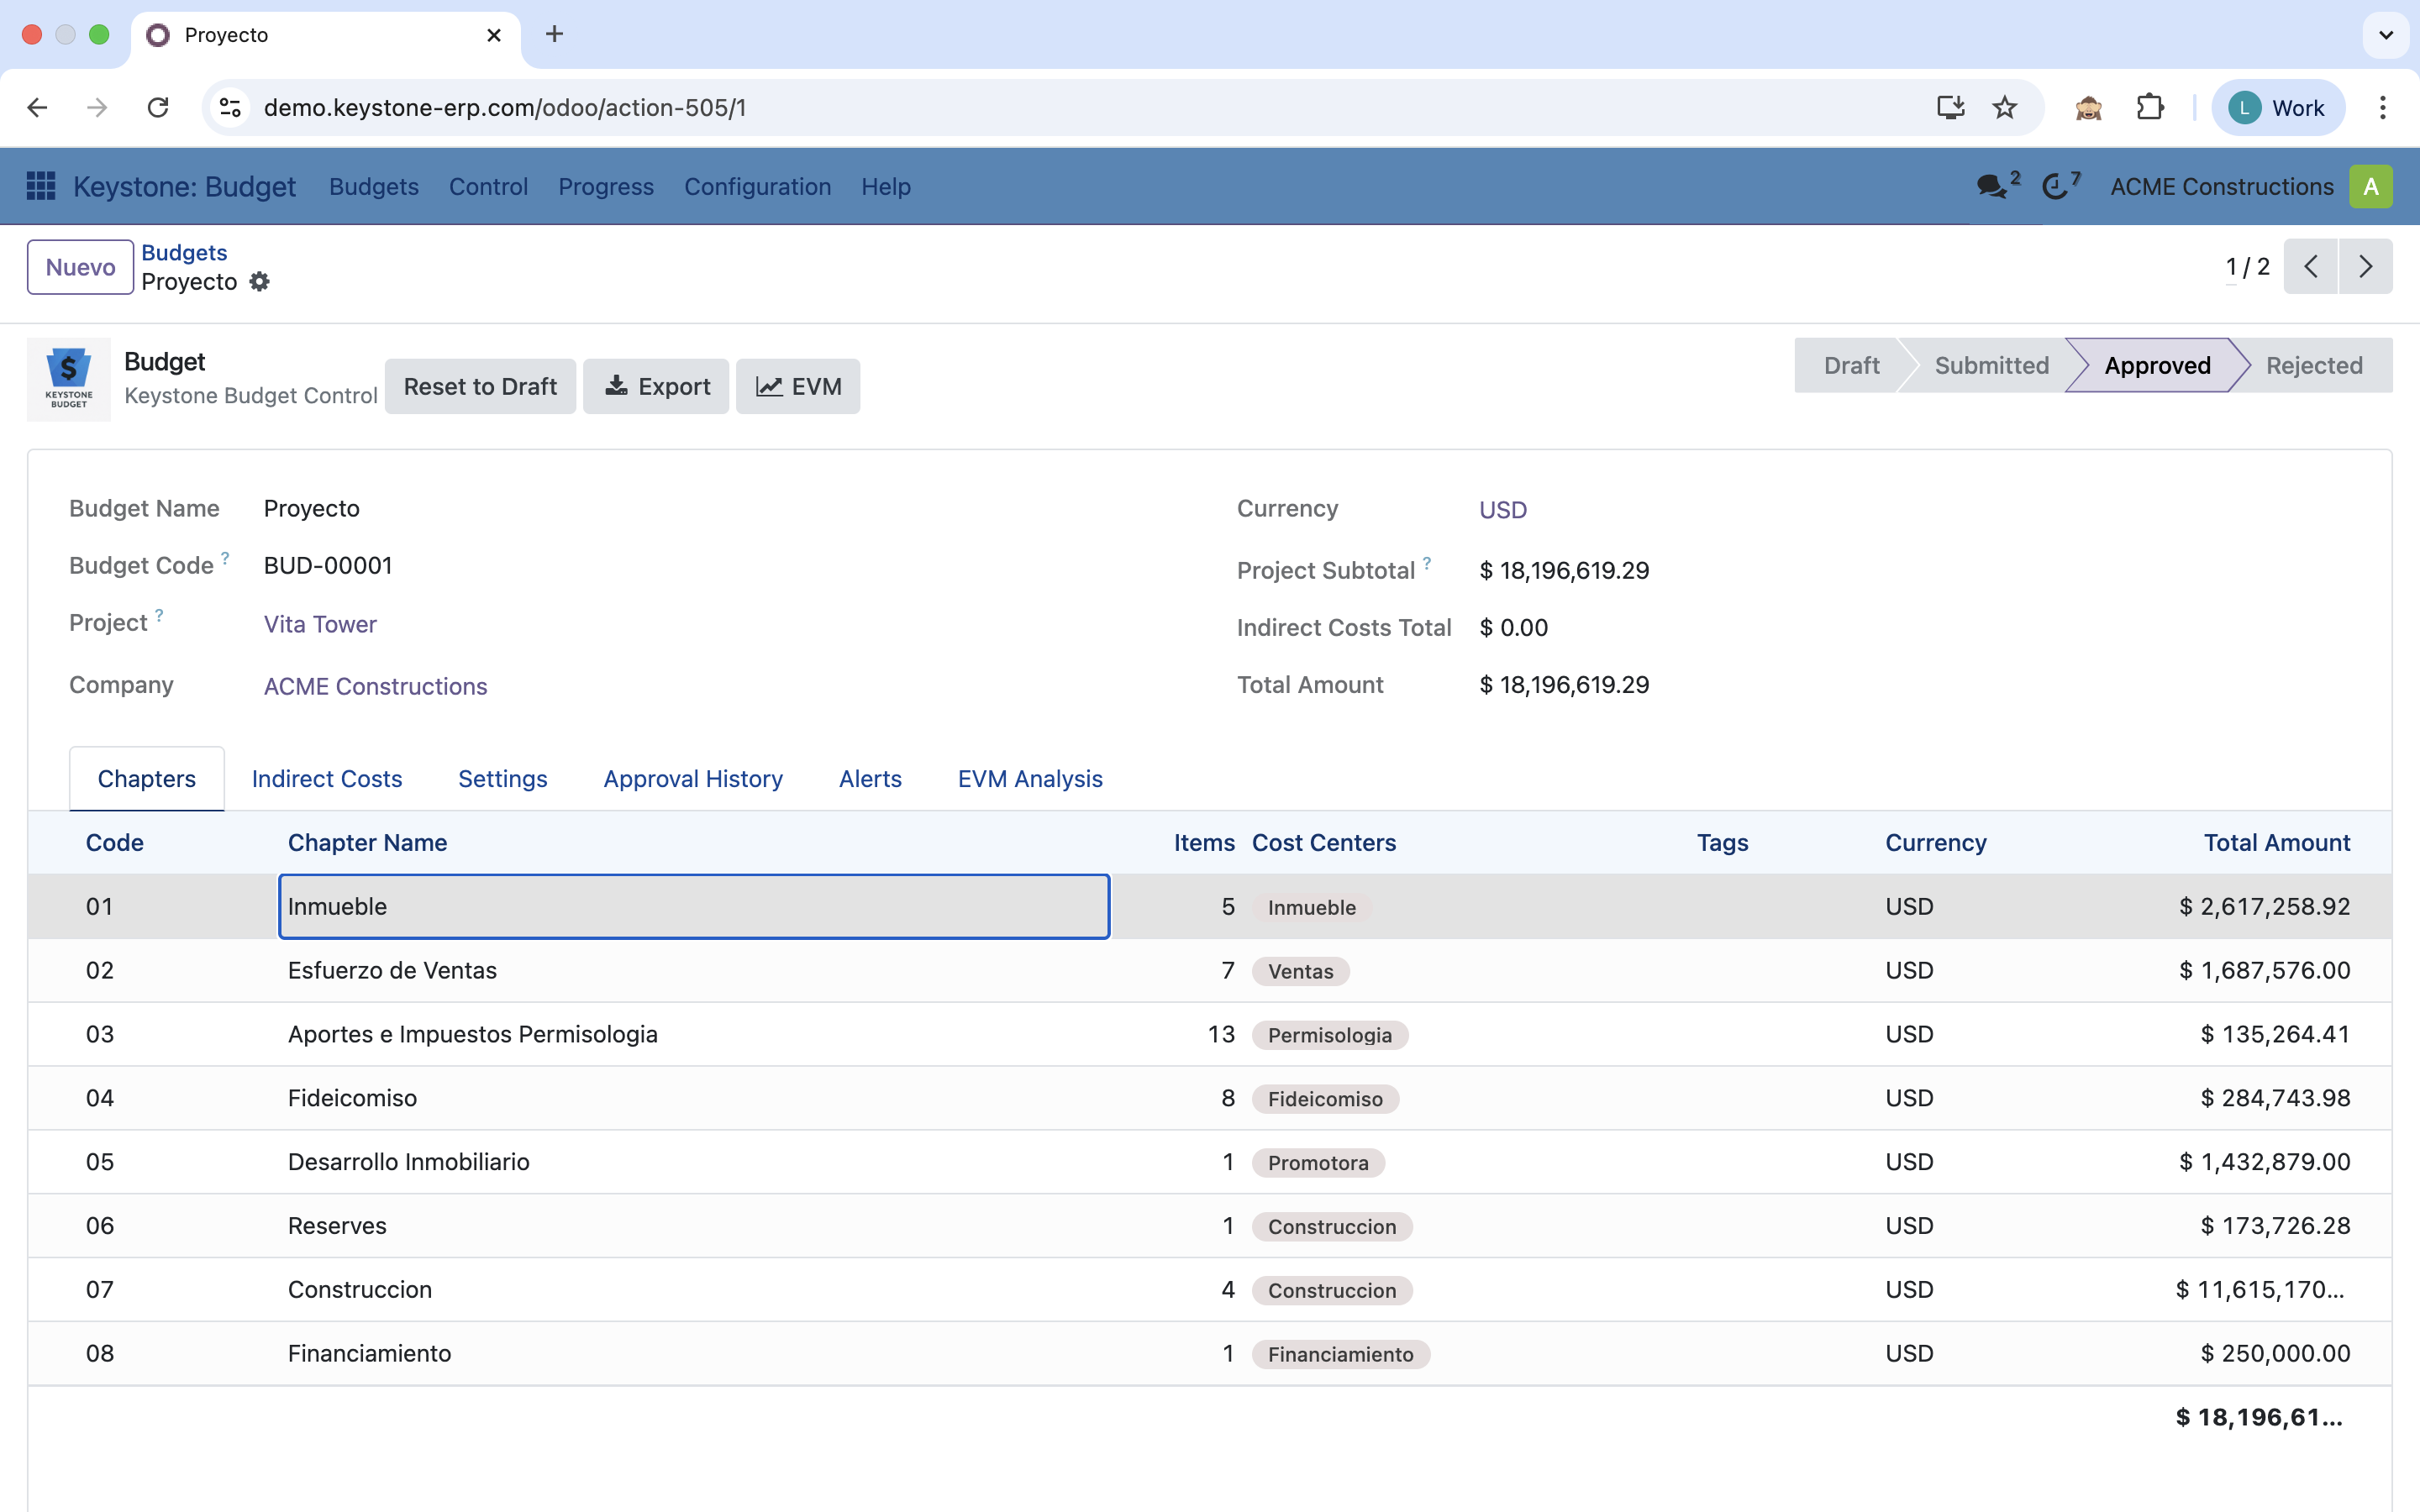Switch to the Indirect Costs tab
This screenshot has width=2420, height=1512.
327,778
